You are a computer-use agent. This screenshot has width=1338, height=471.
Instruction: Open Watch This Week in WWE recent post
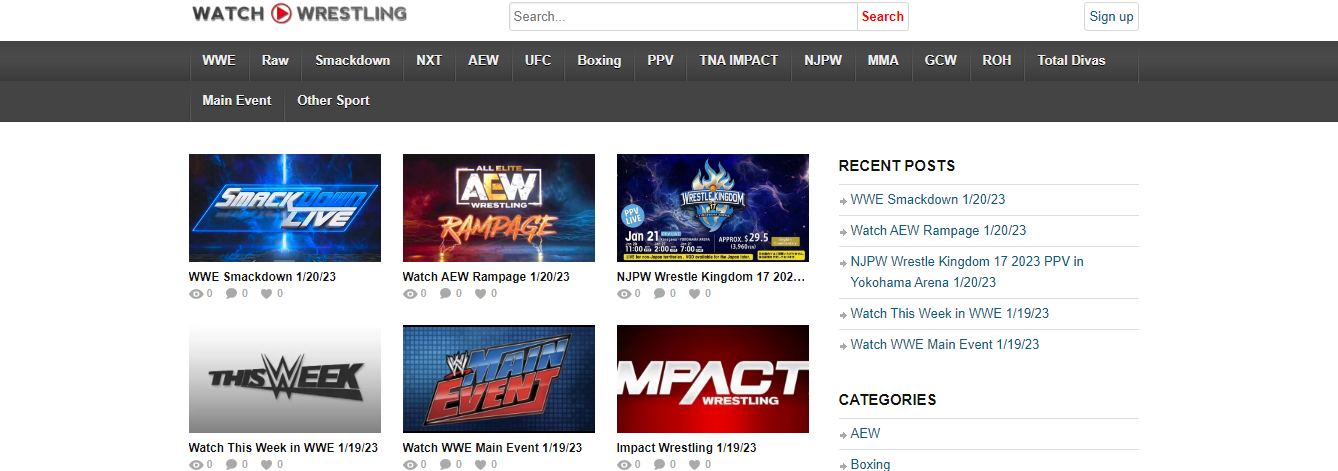[950, 314]
